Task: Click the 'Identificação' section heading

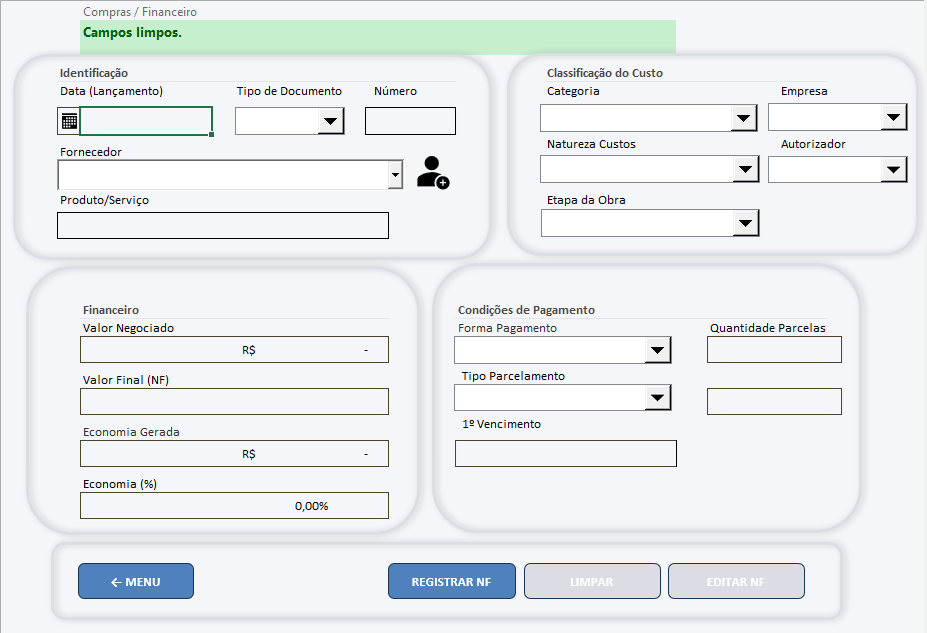Action: click(94, 73)
